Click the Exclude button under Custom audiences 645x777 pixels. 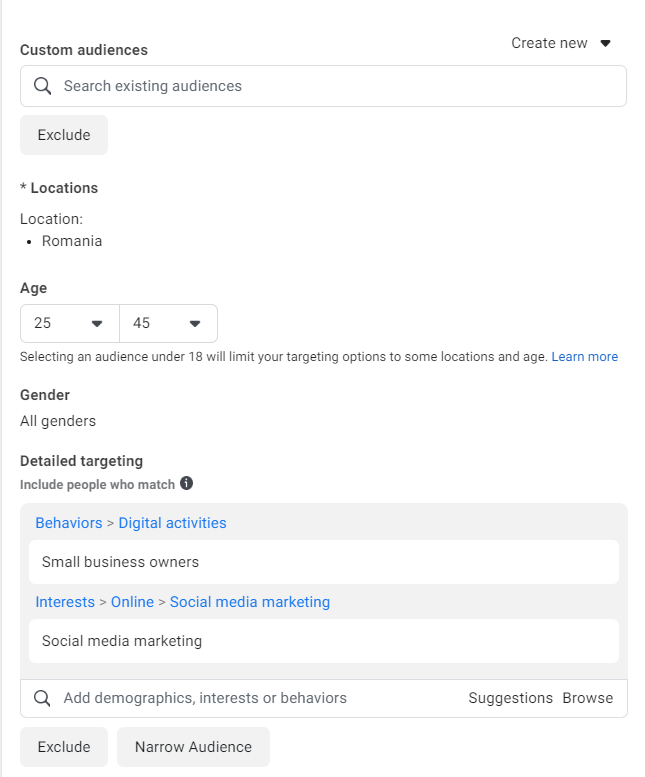64,135
